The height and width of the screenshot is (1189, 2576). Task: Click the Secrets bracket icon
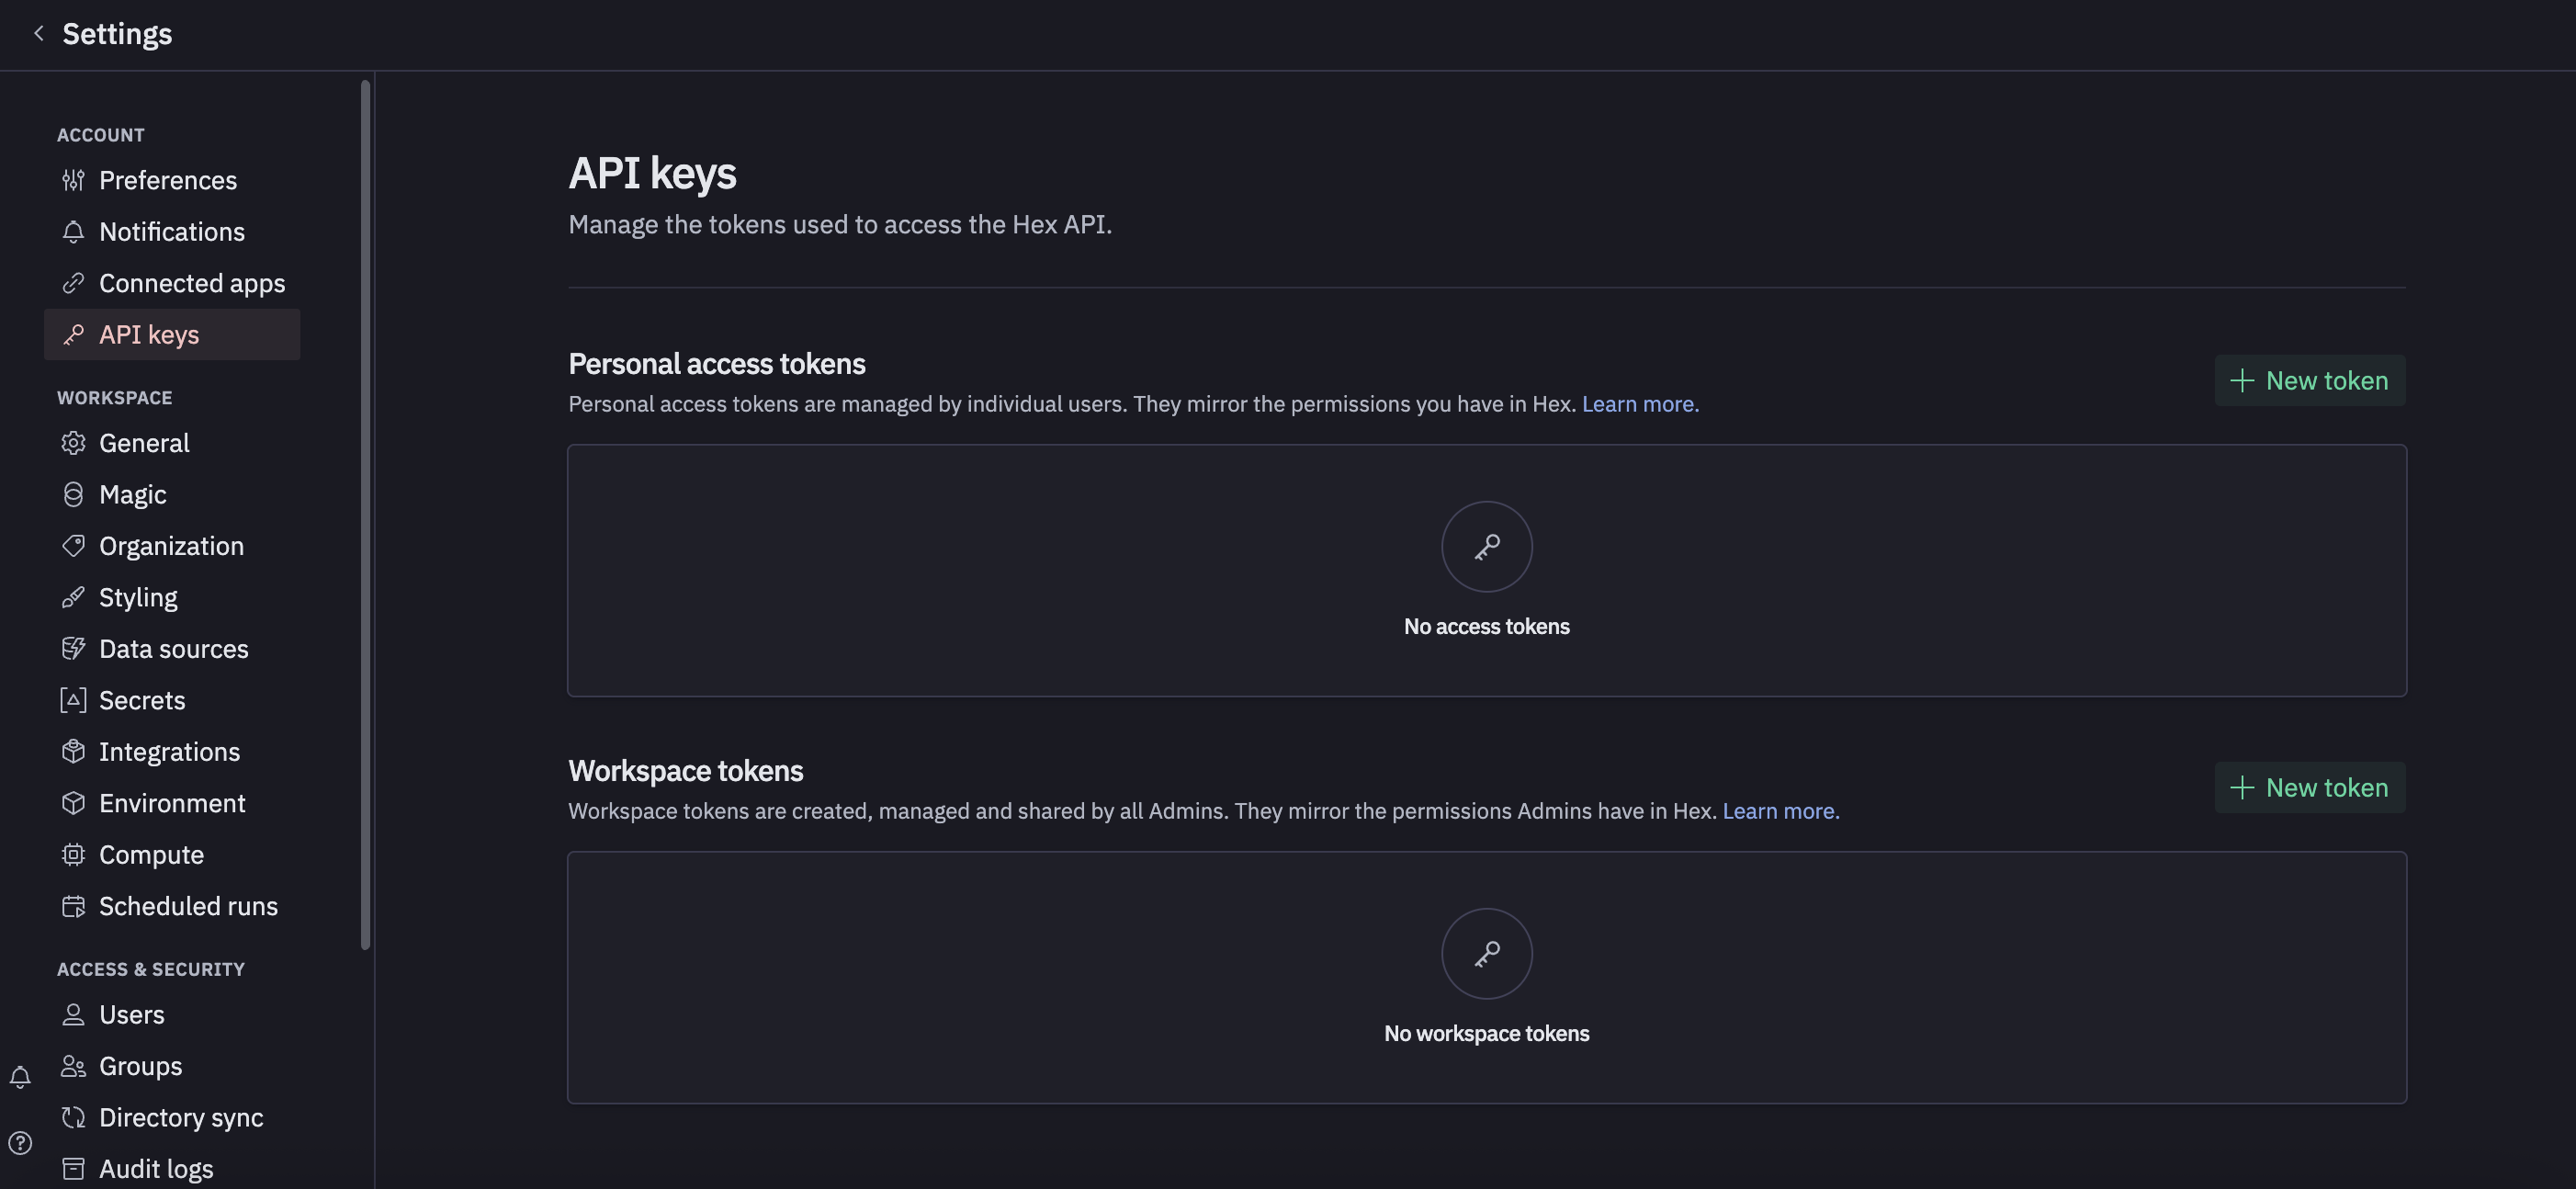click(73, 700)
